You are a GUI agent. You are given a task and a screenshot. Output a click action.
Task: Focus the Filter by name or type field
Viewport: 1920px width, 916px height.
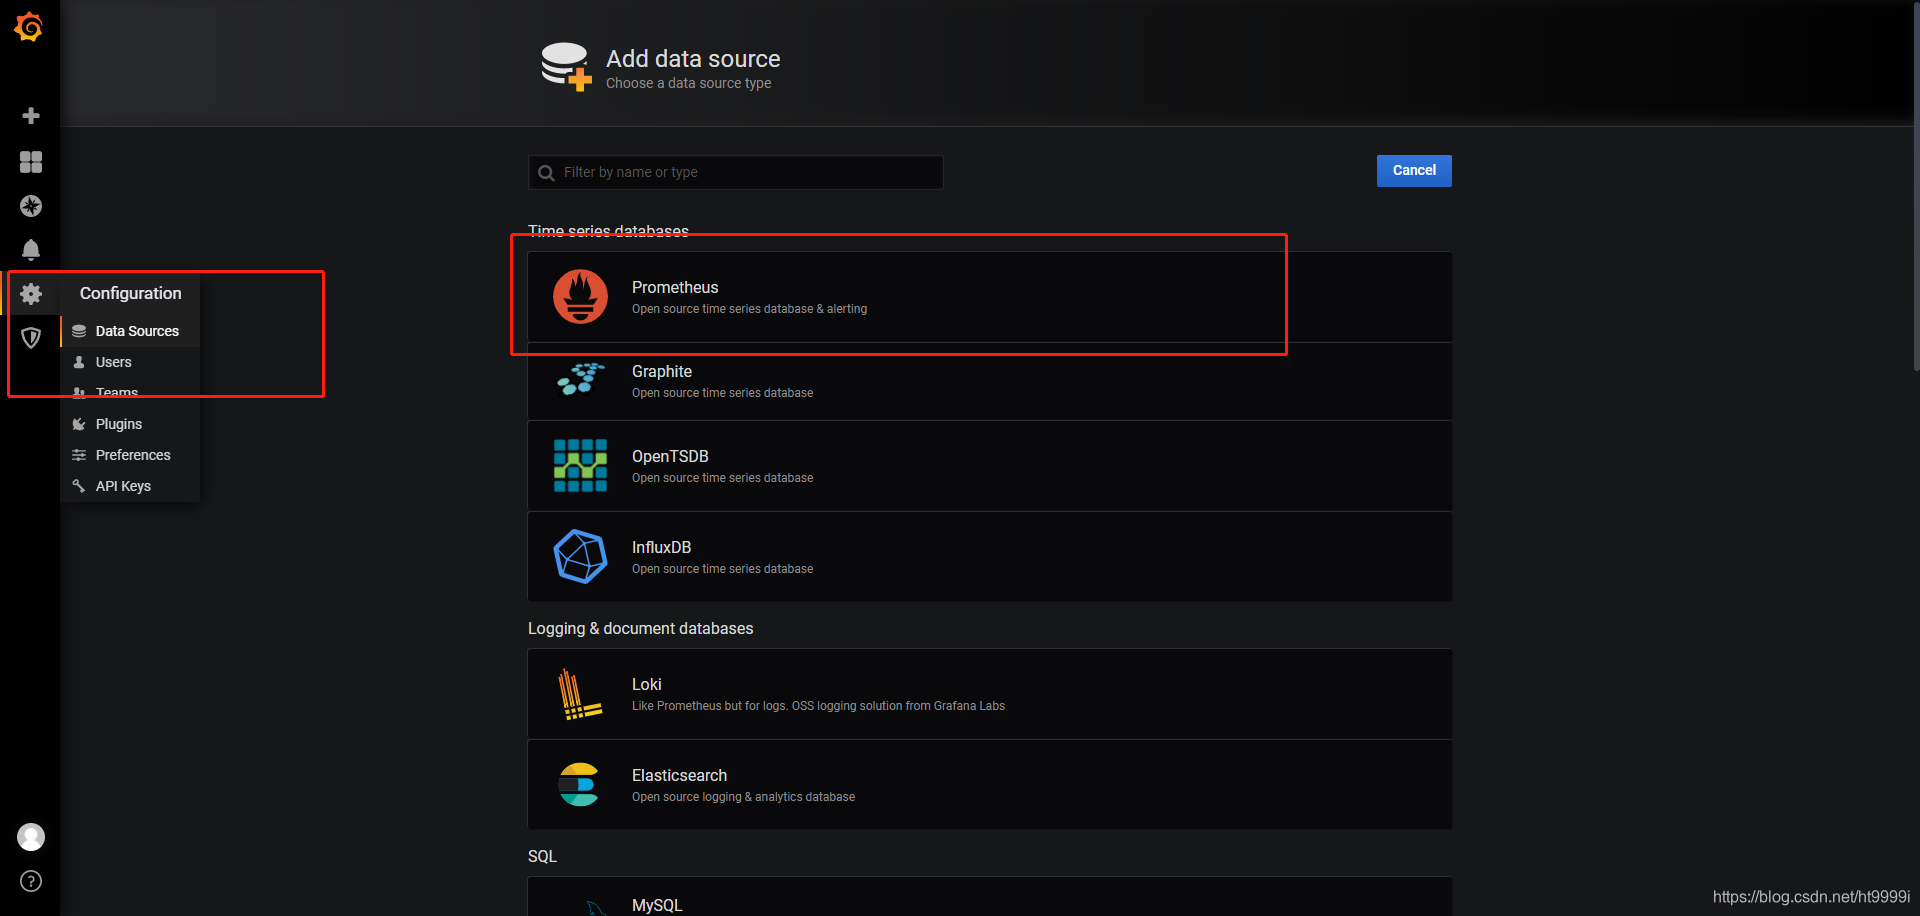740,172
